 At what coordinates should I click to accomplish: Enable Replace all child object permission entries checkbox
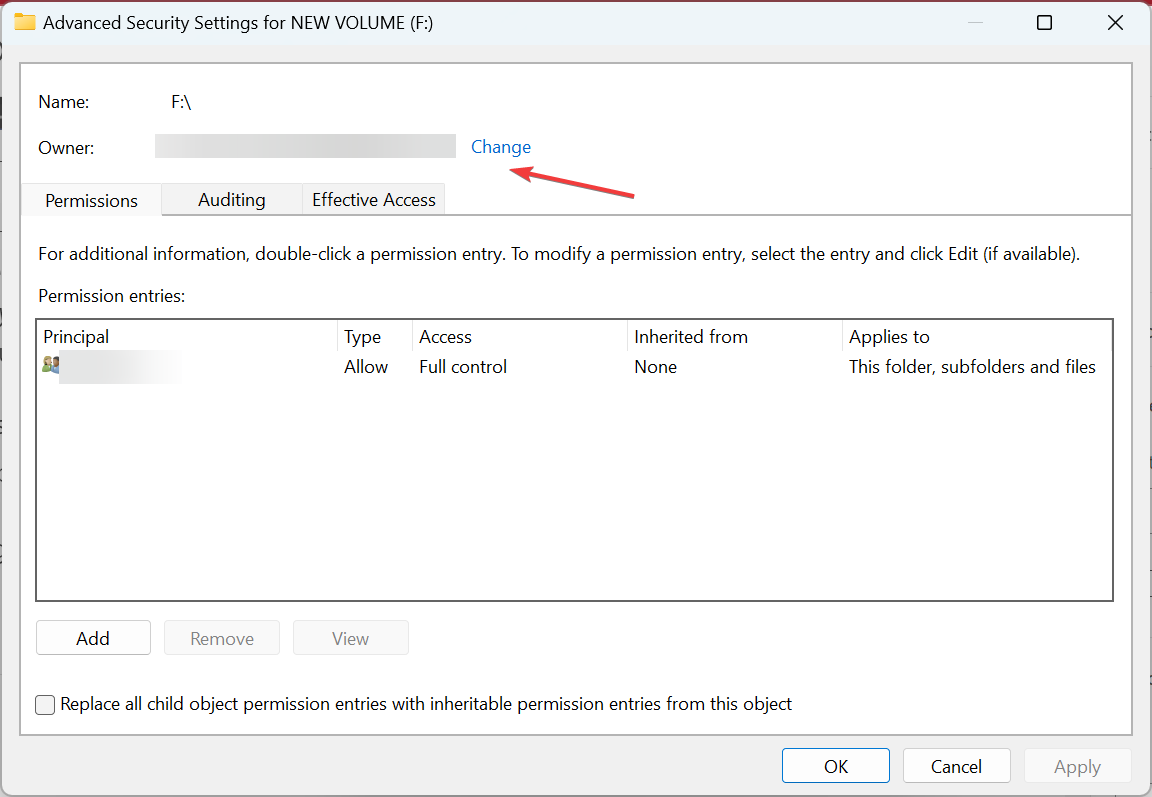point(46,705)
